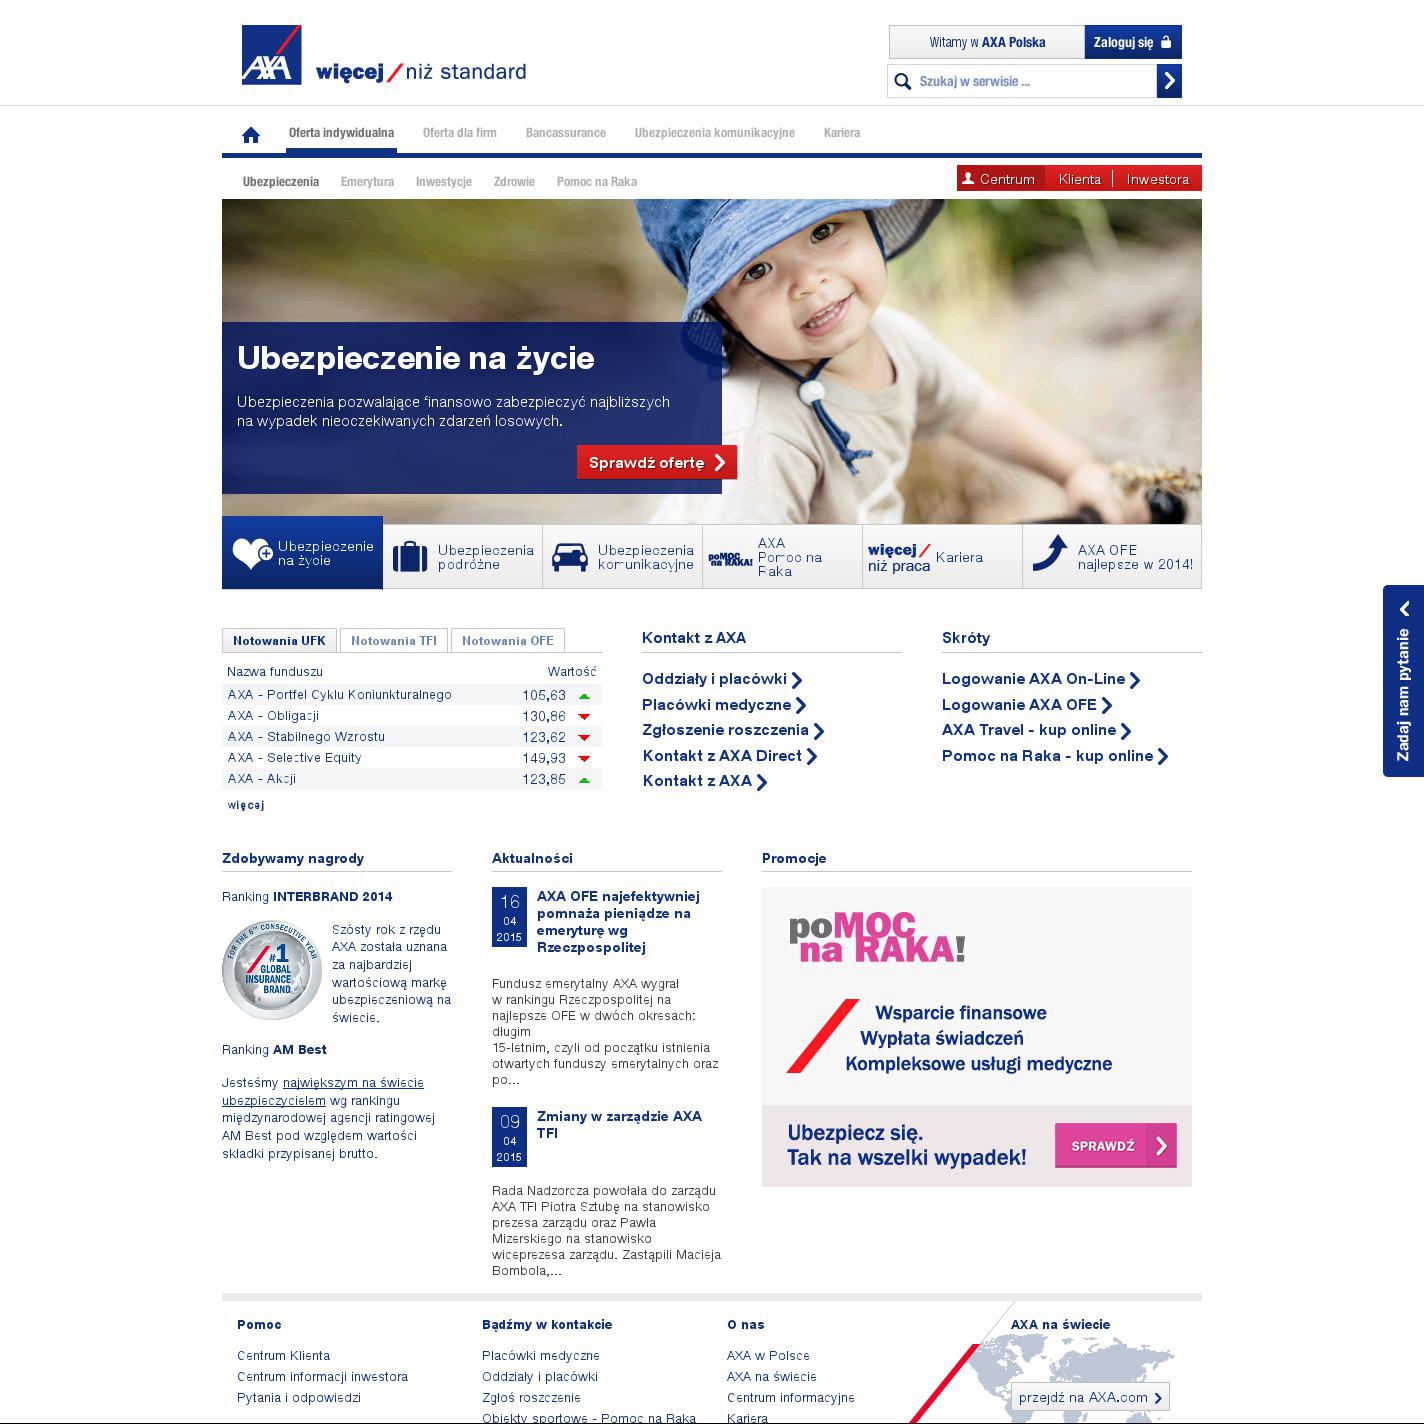
Task: Switch to the Notowania OFE tab
Action: pos(507,641)
